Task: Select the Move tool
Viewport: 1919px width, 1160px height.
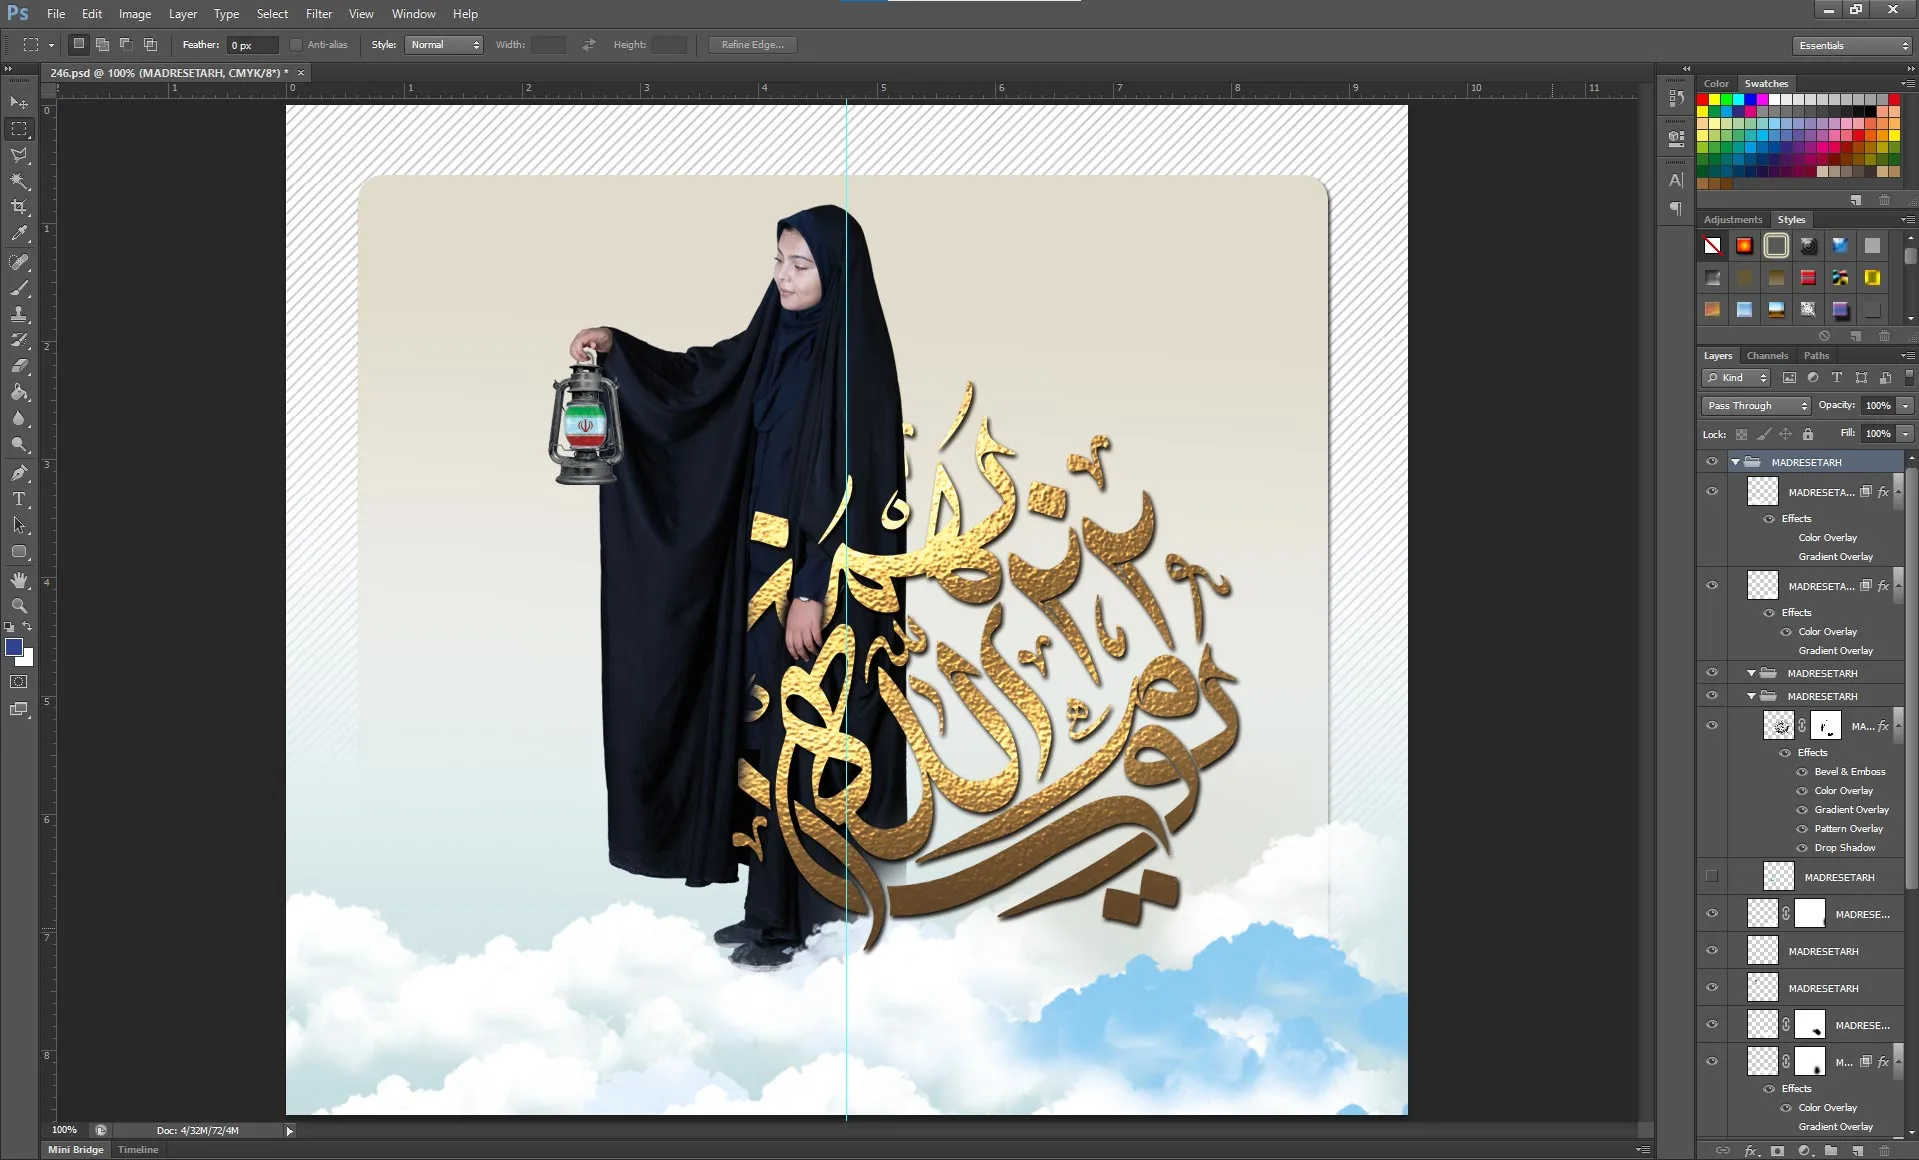Action: pyautogui.click(x=19, y=103)
